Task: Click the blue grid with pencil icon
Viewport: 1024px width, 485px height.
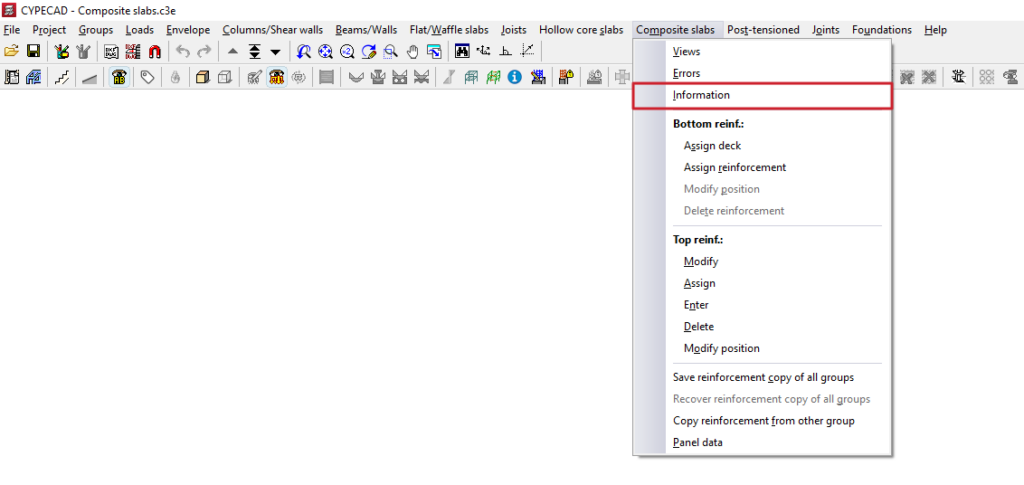Action: (x=33, y=78)
